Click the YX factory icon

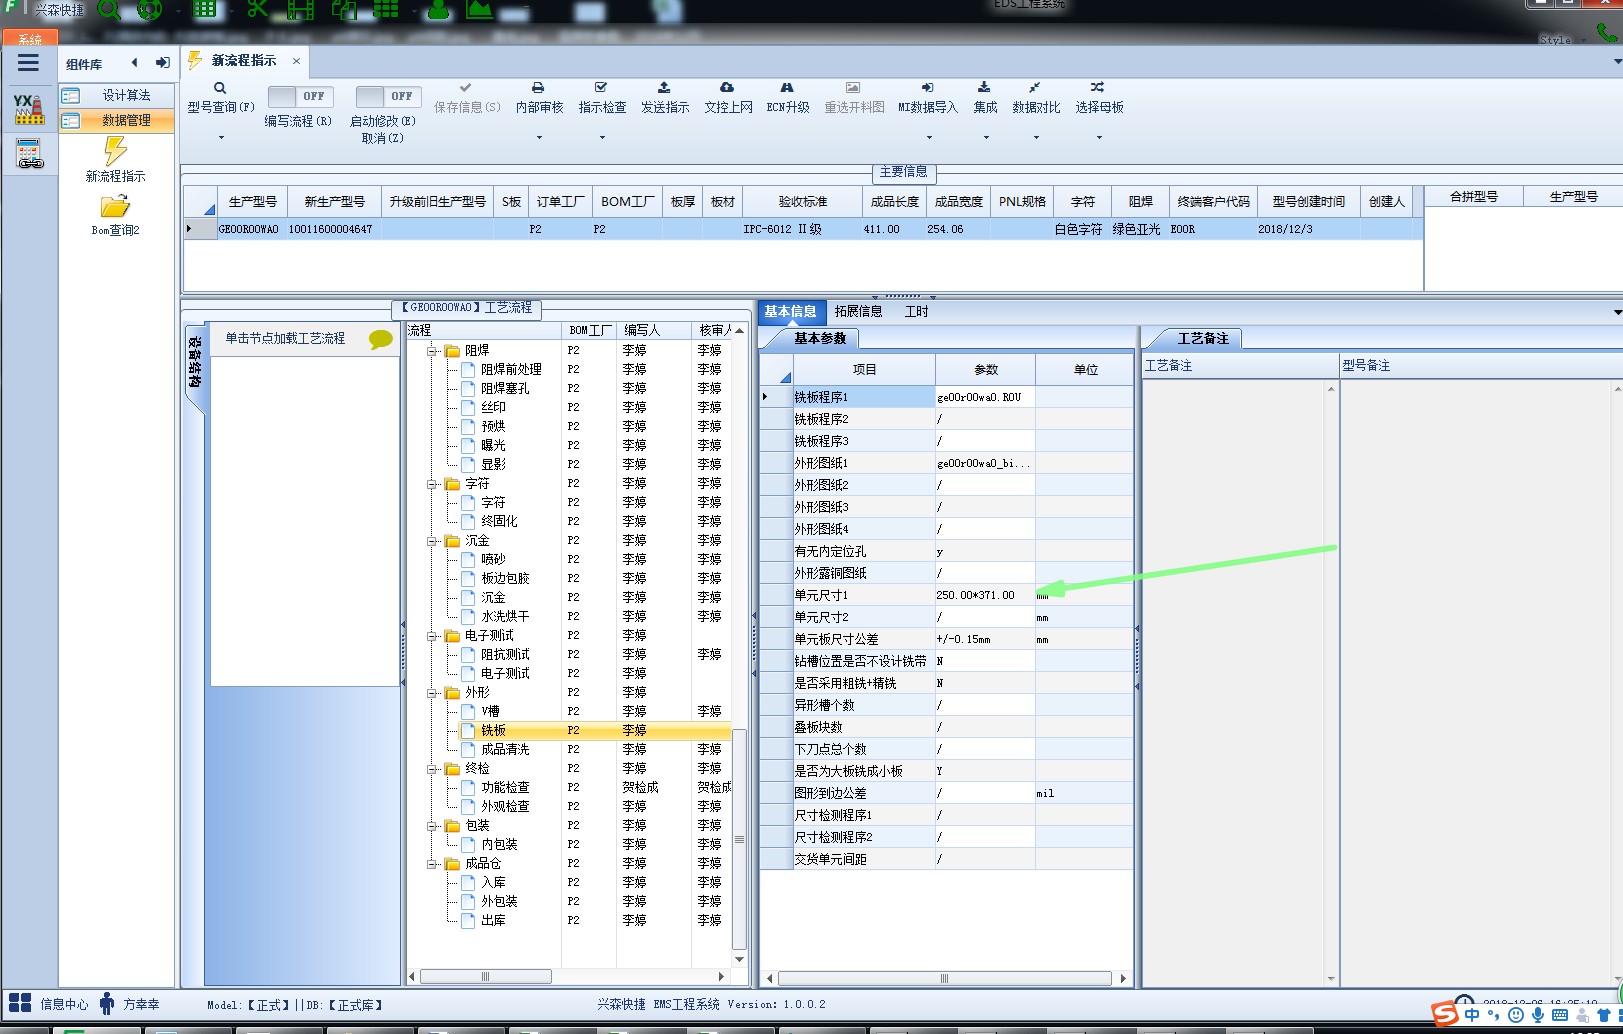click(28, 108)
